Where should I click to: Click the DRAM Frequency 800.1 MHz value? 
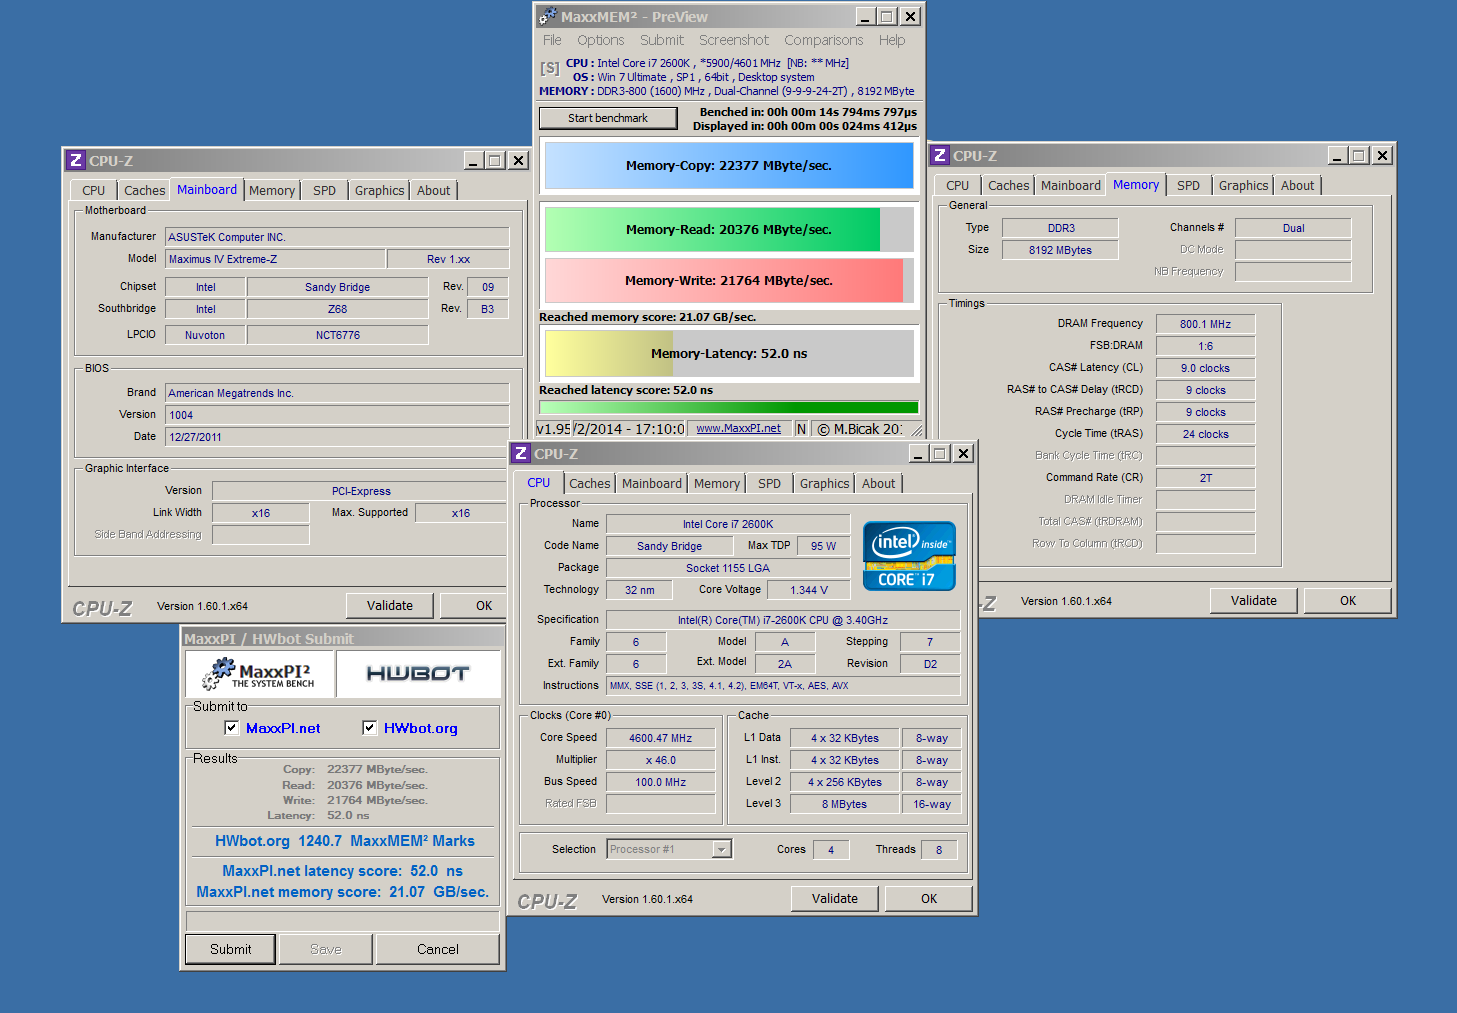point(1205,324)
